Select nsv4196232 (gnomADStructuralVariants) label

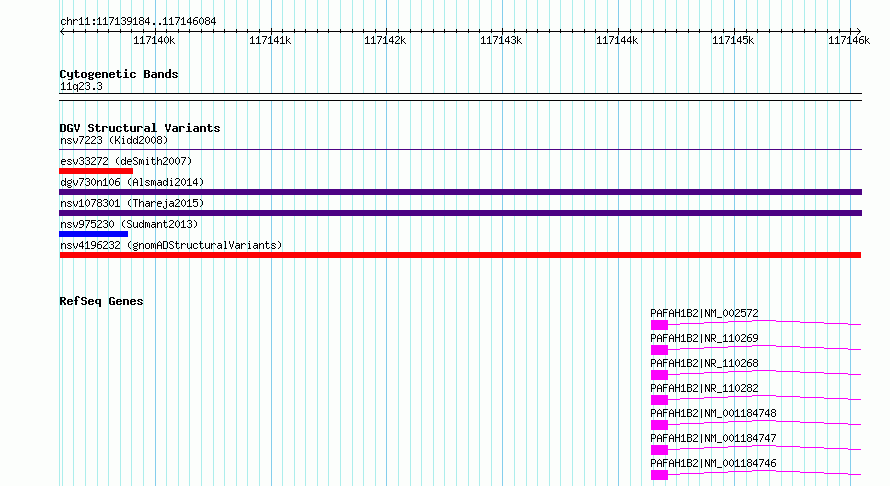(x=171, y=245)
